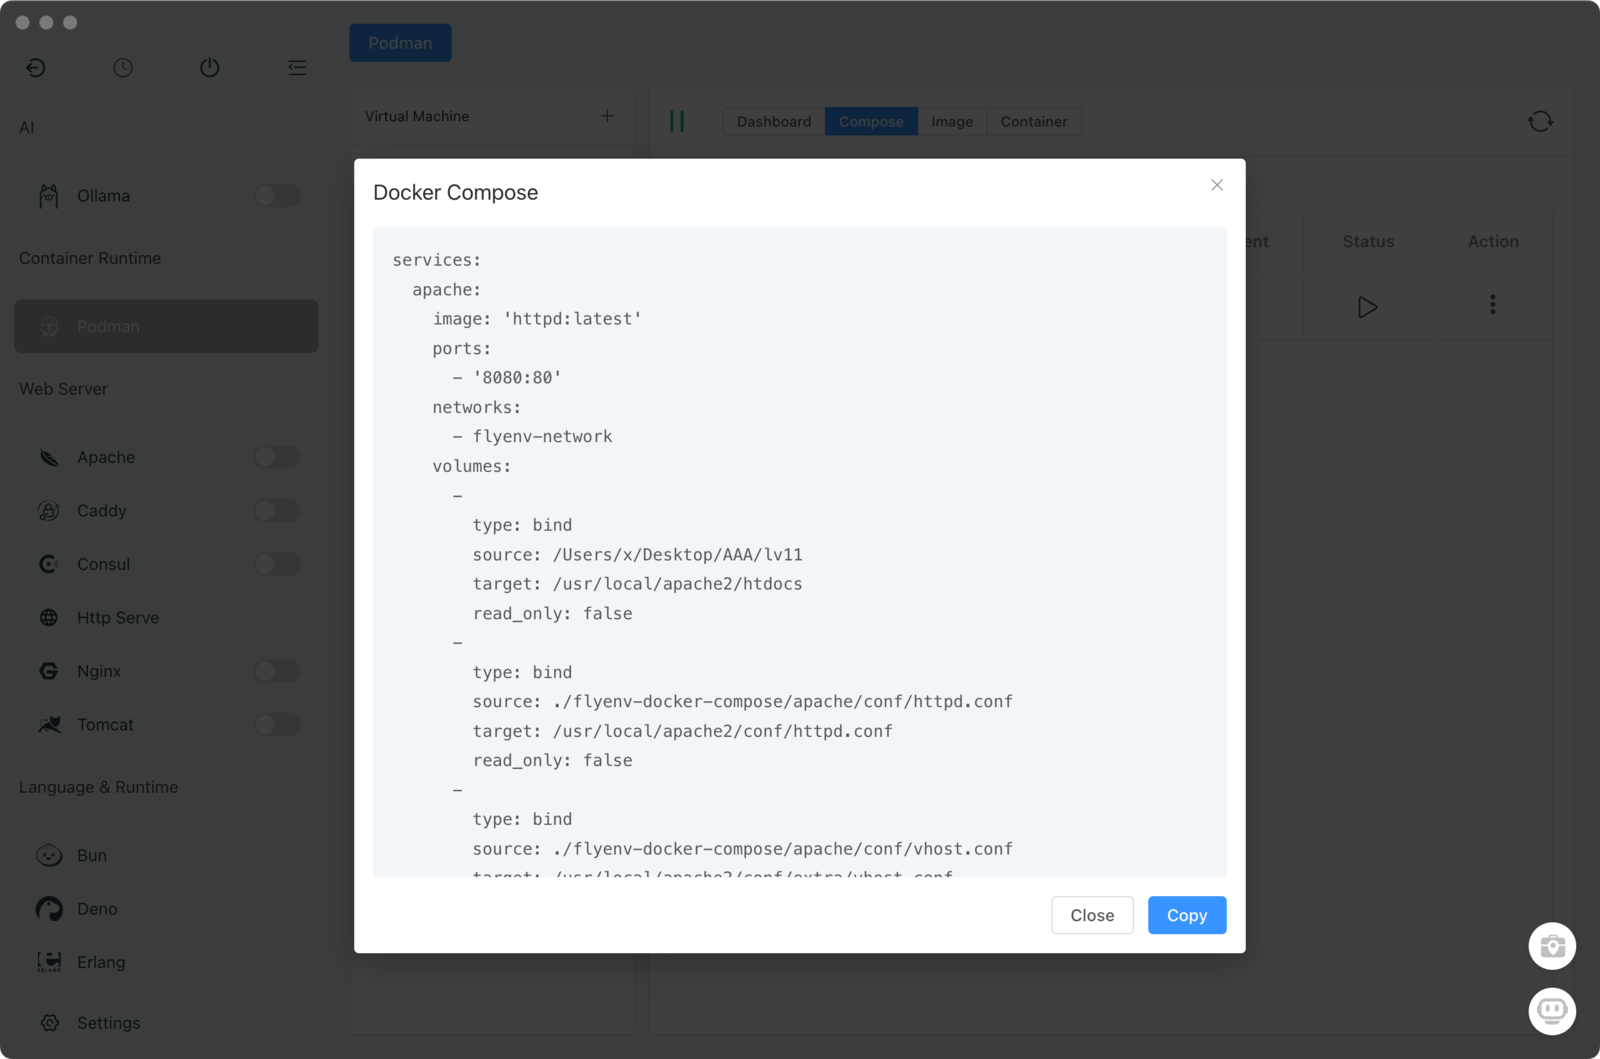Click the Copy button in Docker Compose dialog
The image size is (1600, 1059).
coord(1186,915)
